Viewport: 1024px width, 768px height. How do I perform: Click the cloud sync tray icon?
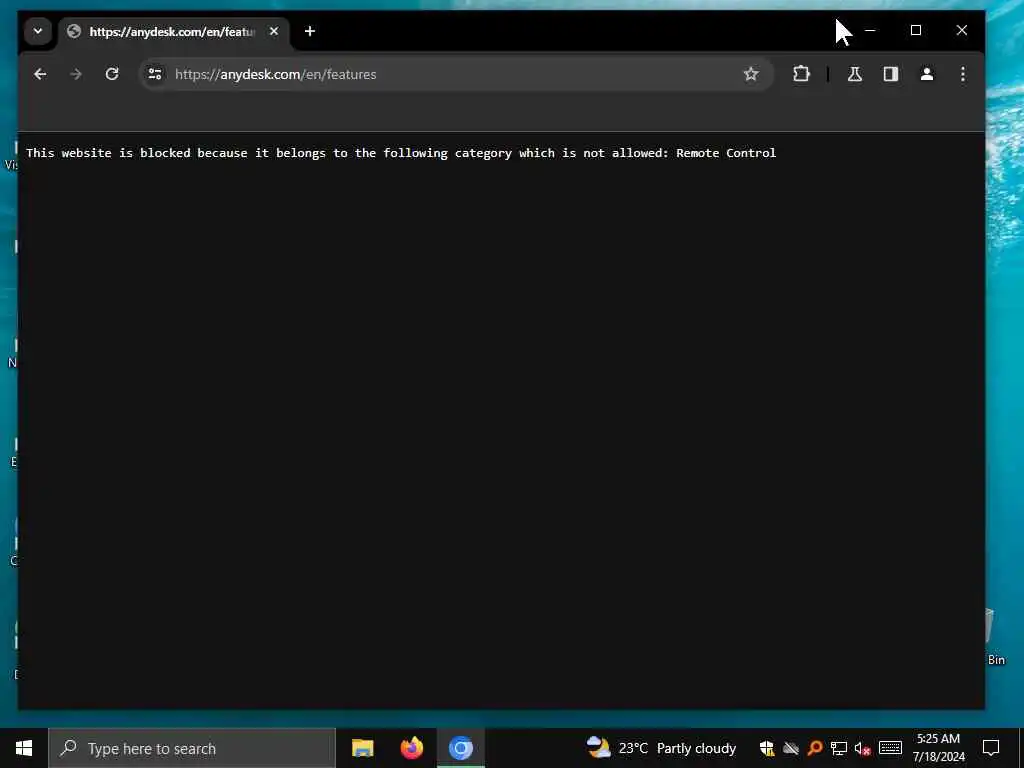pos(791,748)
